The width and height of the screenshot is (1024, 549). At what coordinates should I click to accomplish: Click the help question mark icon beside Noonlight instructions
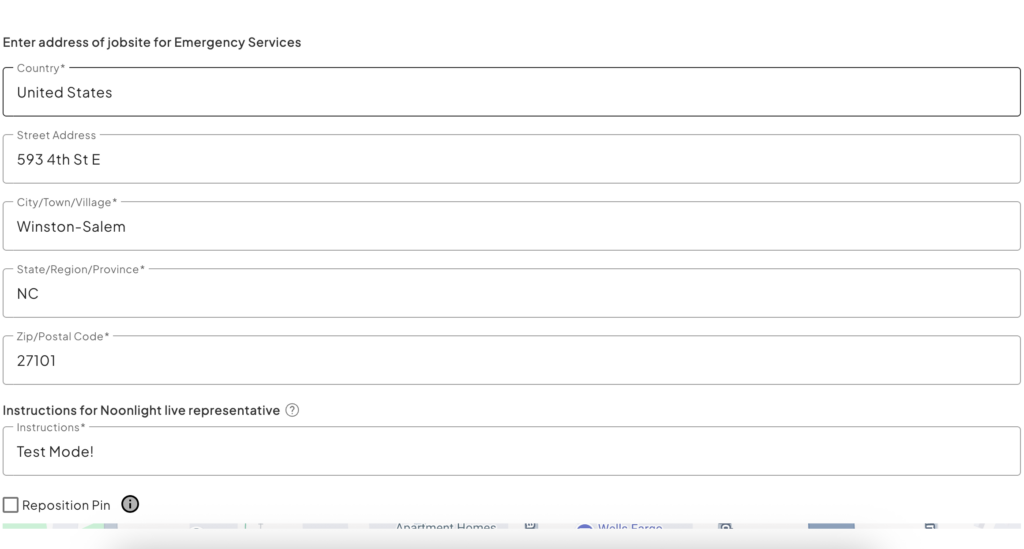[x=292, y=410]
